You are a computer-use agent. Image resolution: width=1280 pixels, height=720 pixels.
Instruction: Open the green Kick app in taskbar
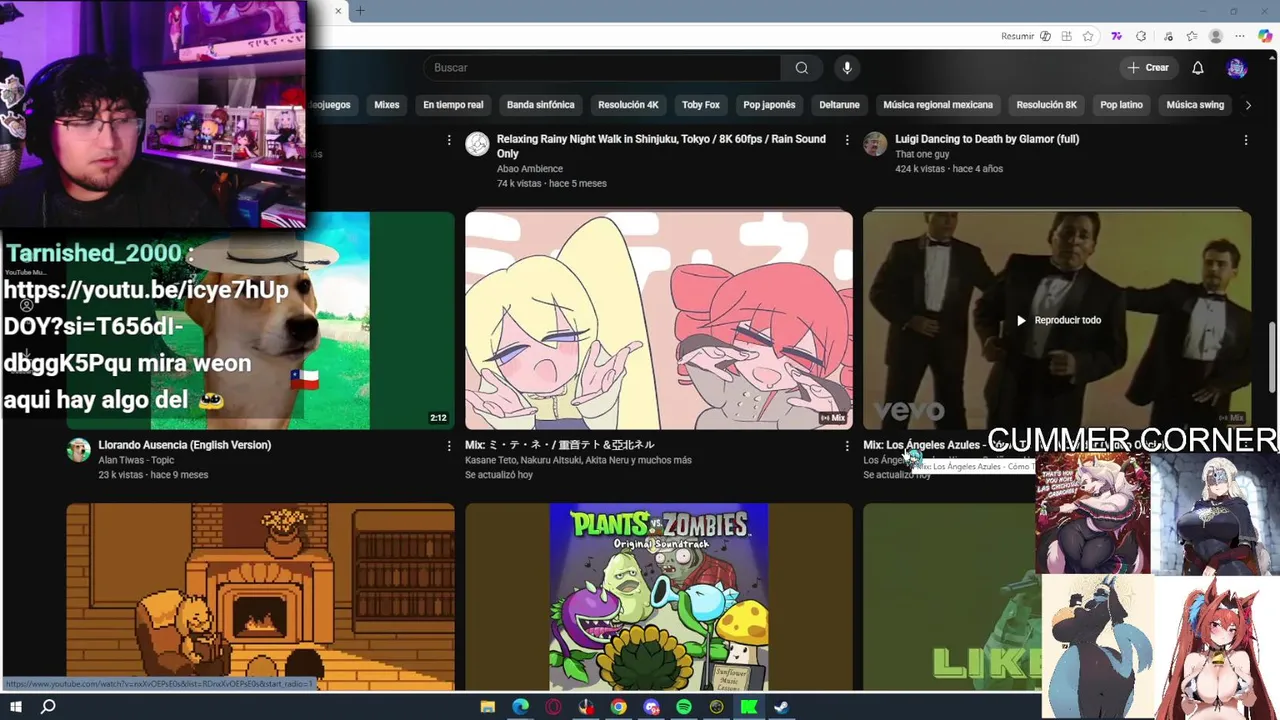pyautogui.click(x=749, y=707)
